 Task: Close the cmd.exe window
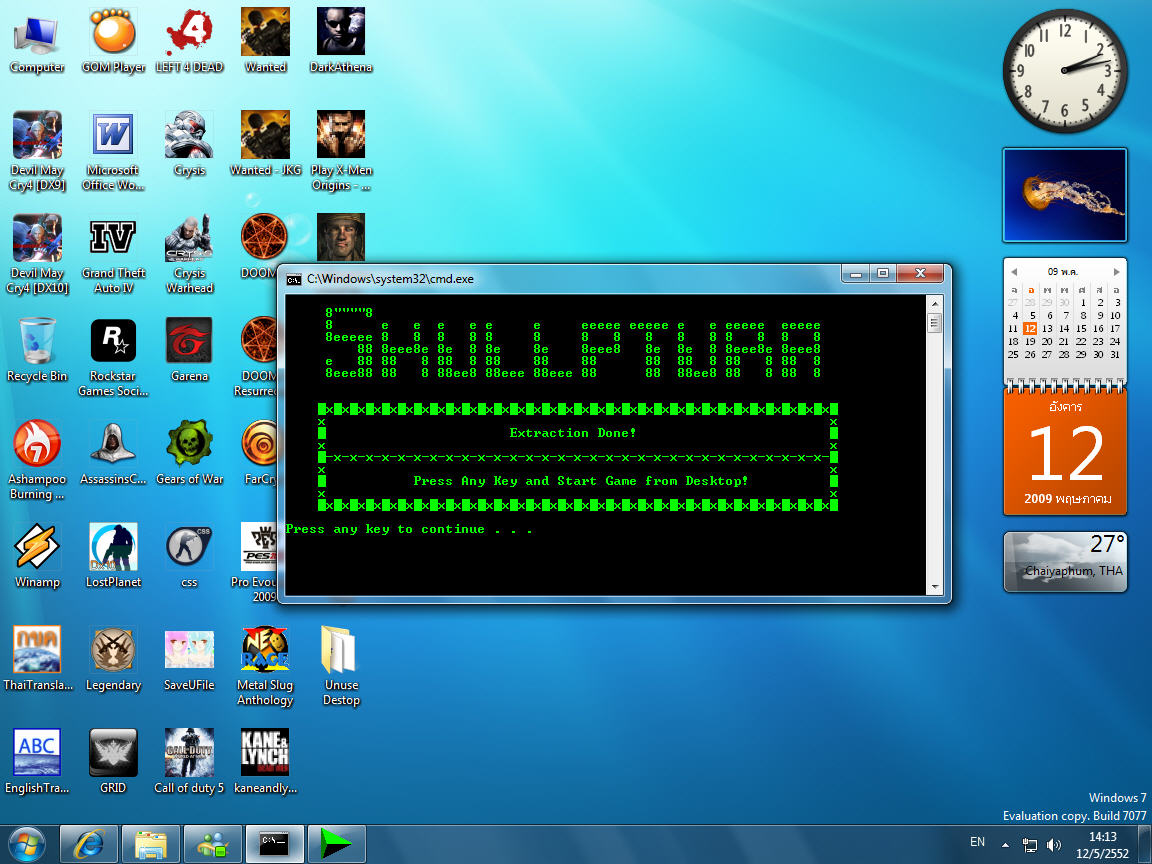[x=919, y=273]
